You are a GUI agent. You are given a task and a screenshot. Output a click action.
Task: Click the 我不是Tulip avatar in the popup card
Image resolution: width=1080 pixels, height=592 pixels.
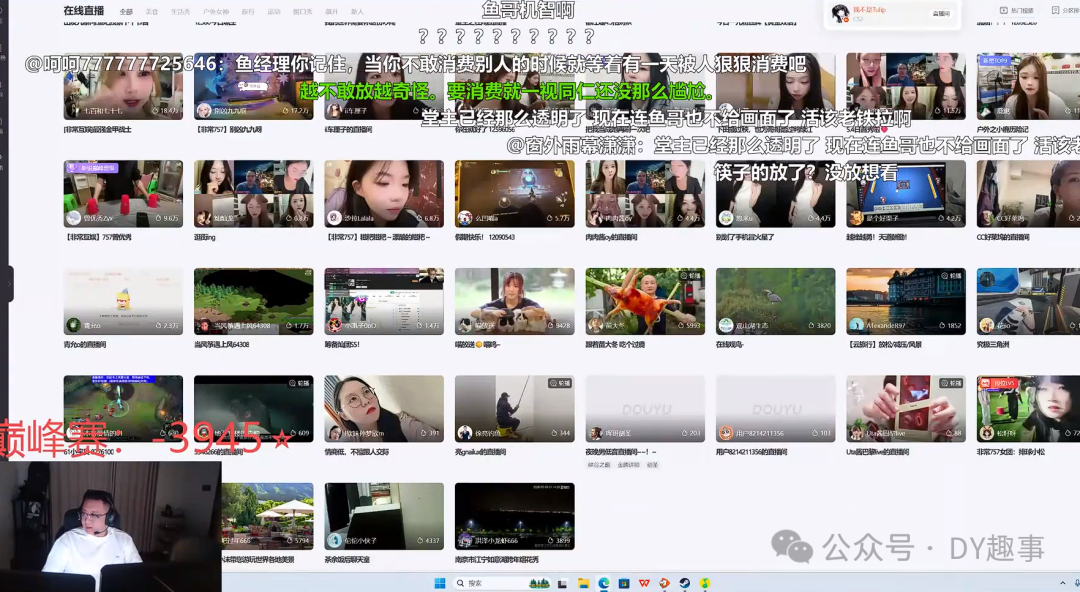point(840,13)
